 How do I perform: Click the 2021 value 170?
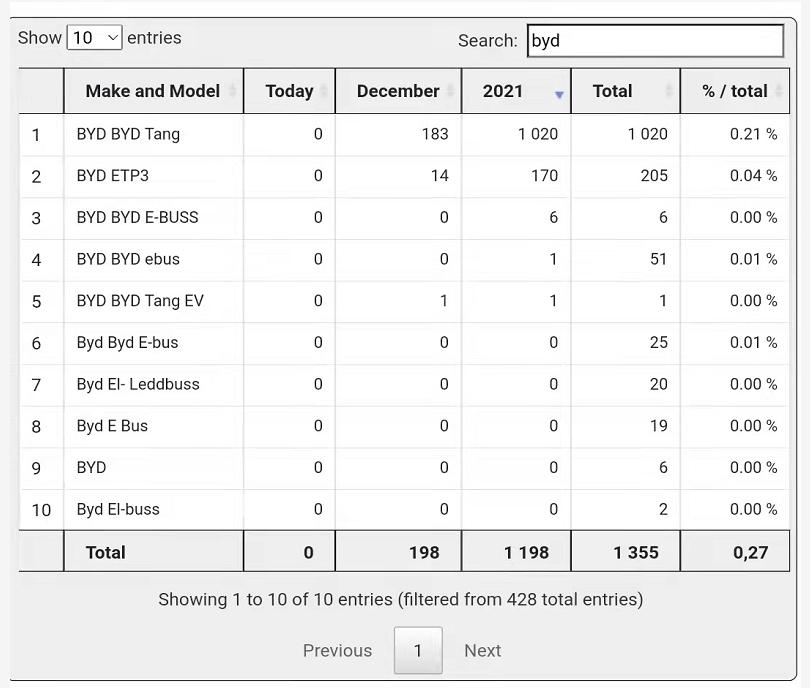tap(544, 176)
